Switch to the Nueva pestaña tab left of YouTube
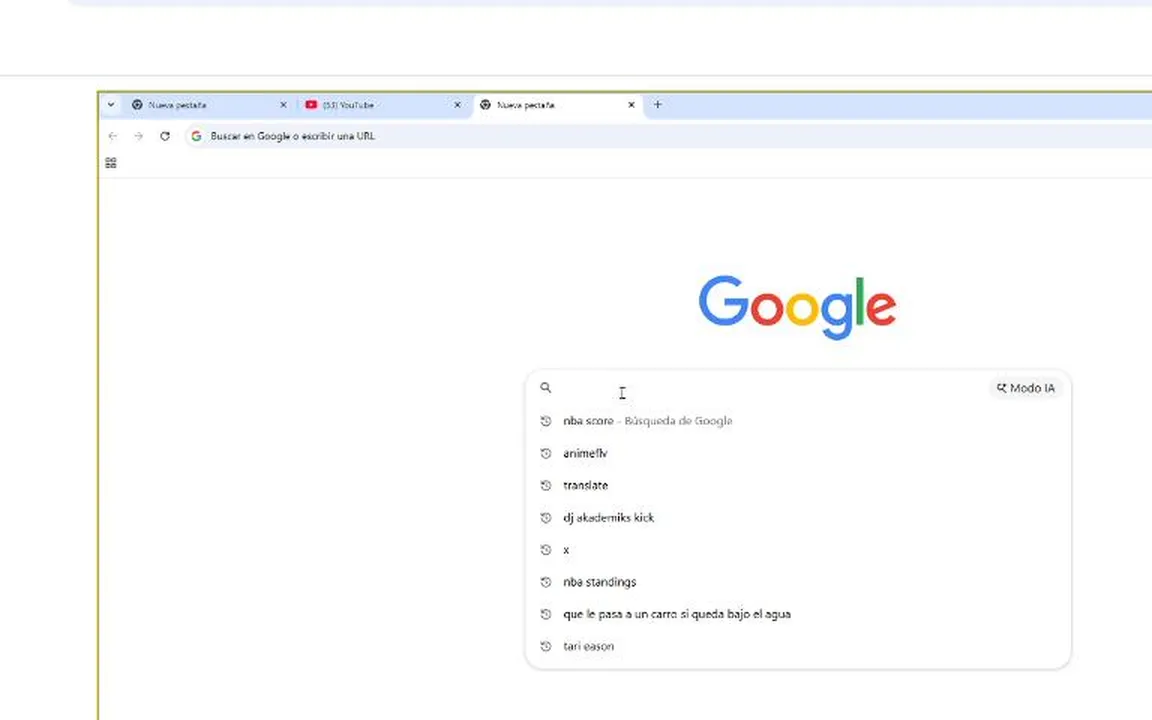1152x720 pixels. point(205,105)
